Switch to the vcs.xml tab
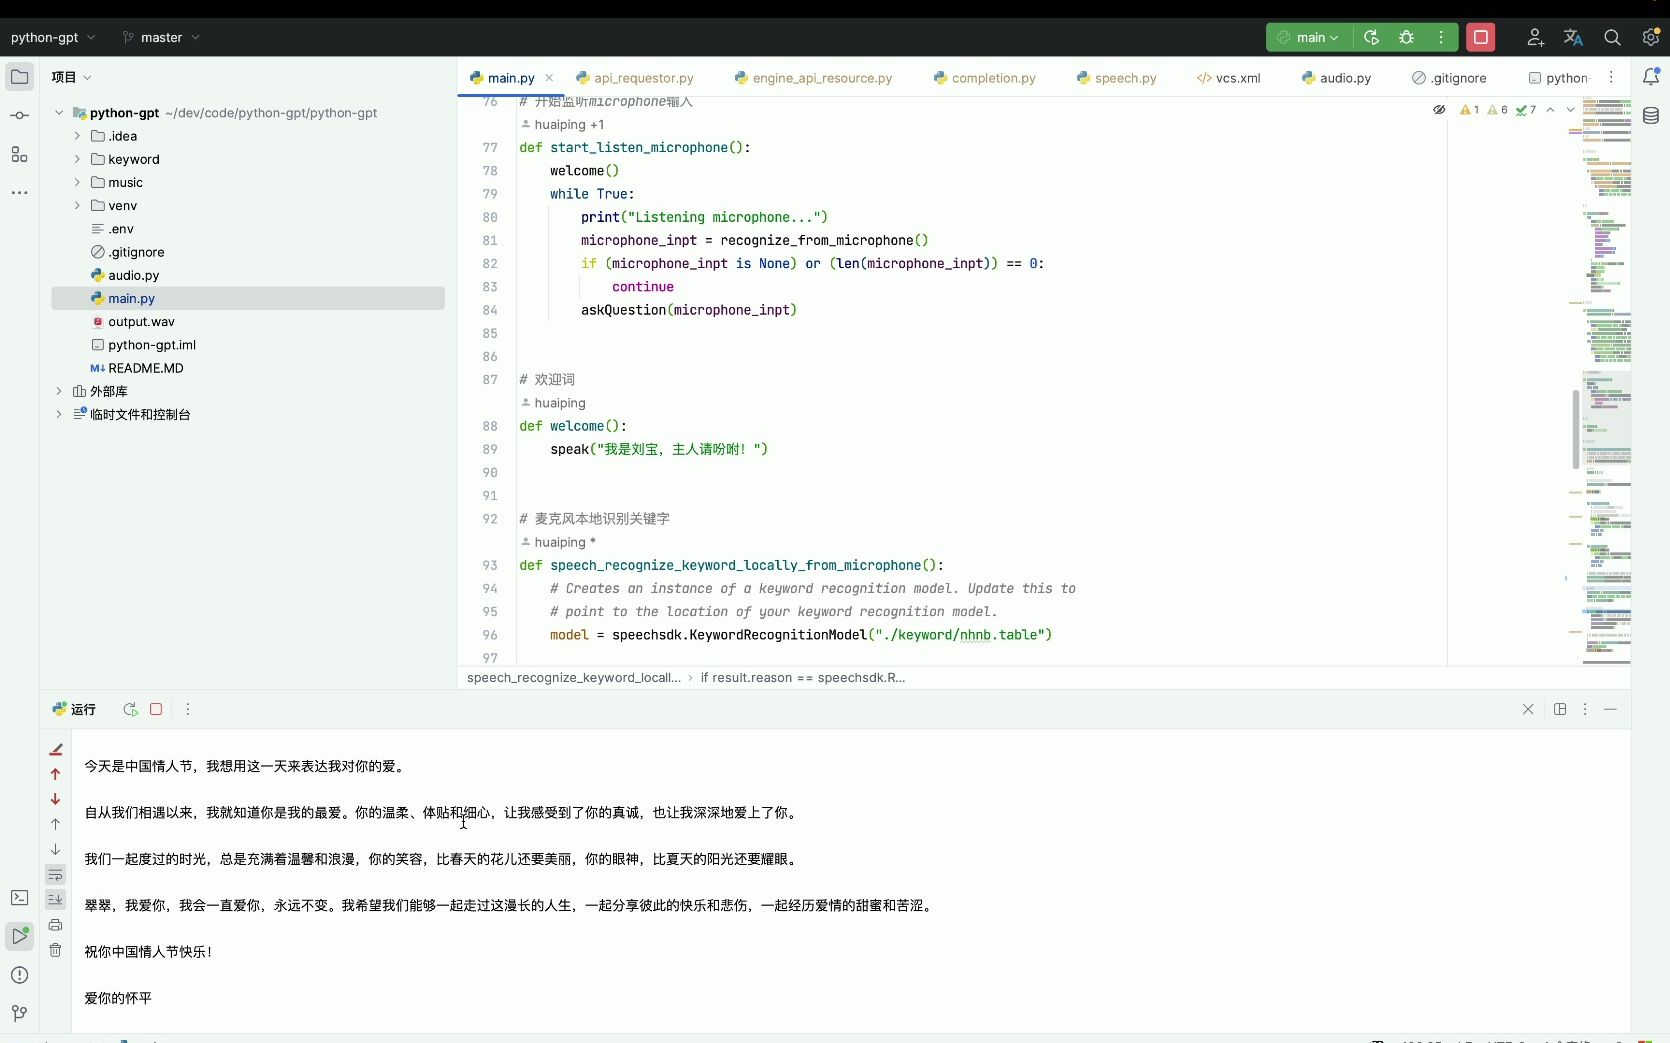 (x=1229, y=78)
